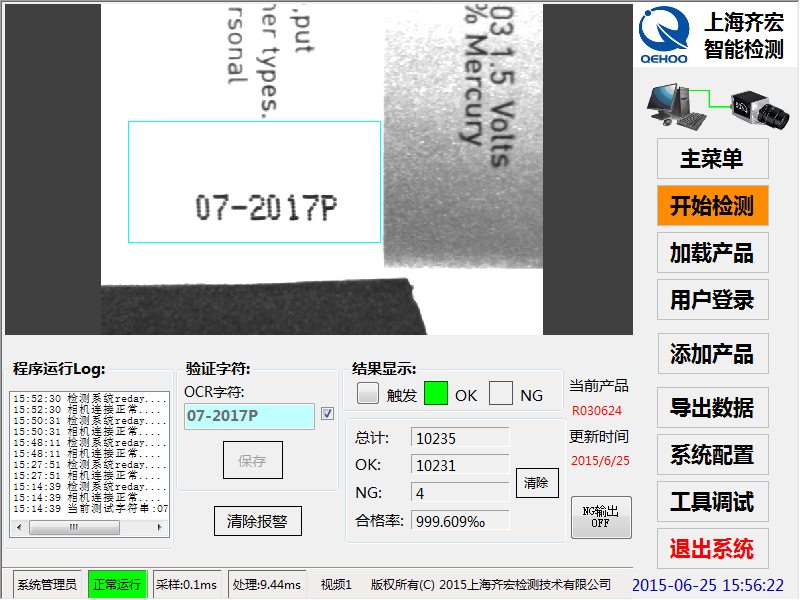Click the 合格率 pass rate field
800x600 pixels.
click(x=460, y=521)
